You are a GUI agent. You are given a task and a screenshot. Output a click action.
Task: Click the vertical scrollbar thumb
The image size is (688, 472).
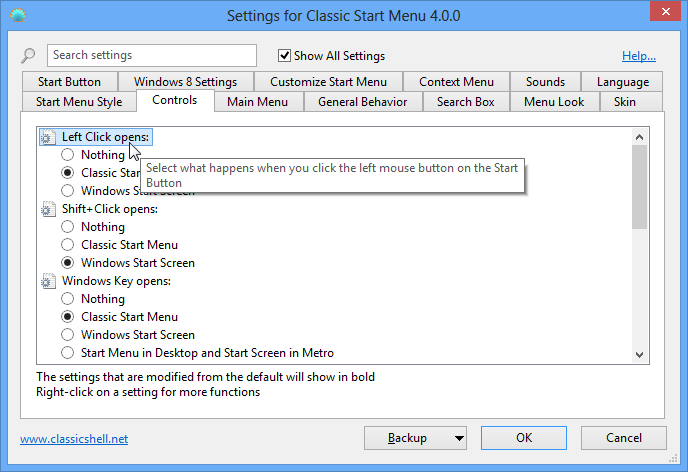coord(639,185)
